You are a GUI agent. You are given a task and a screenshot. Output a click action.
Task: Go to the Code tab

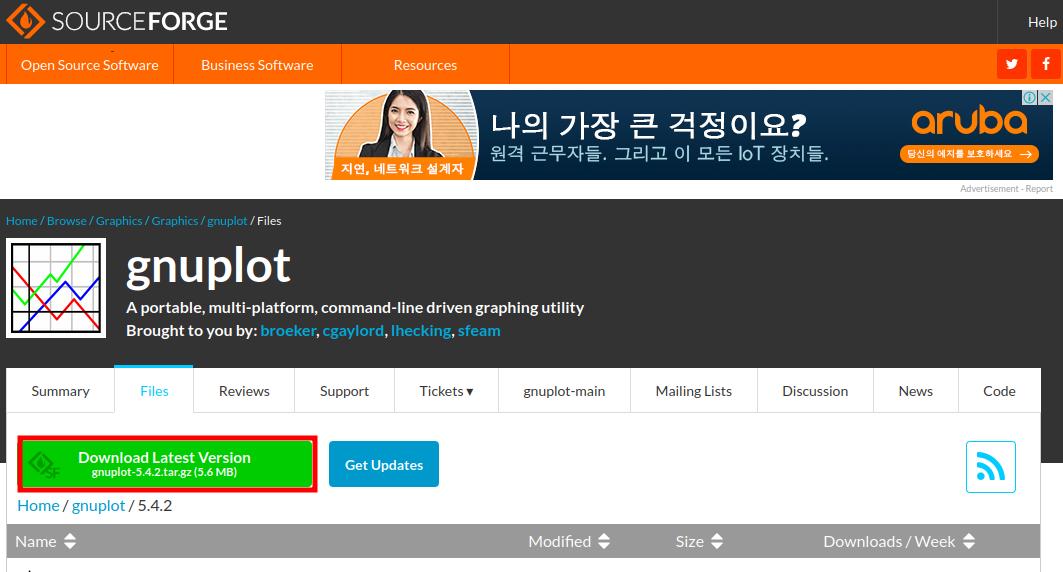pos(999,391)
